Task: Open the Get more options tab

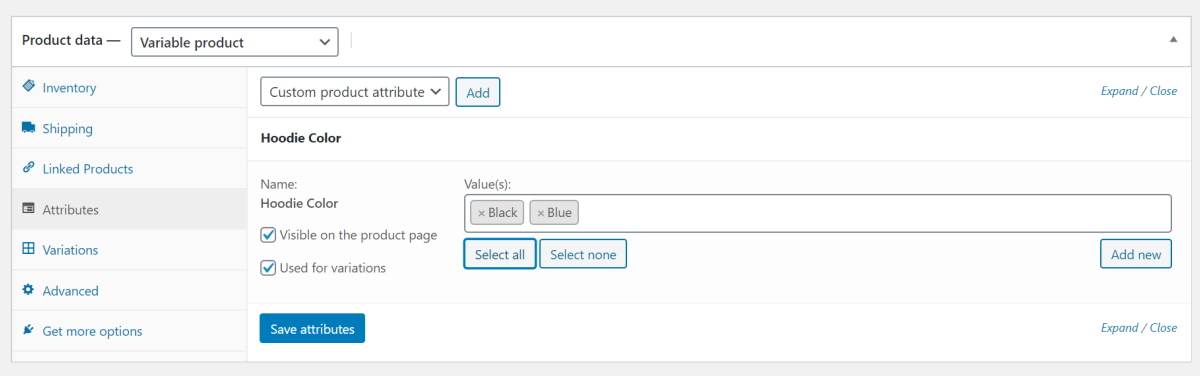Action: (129, 331)
